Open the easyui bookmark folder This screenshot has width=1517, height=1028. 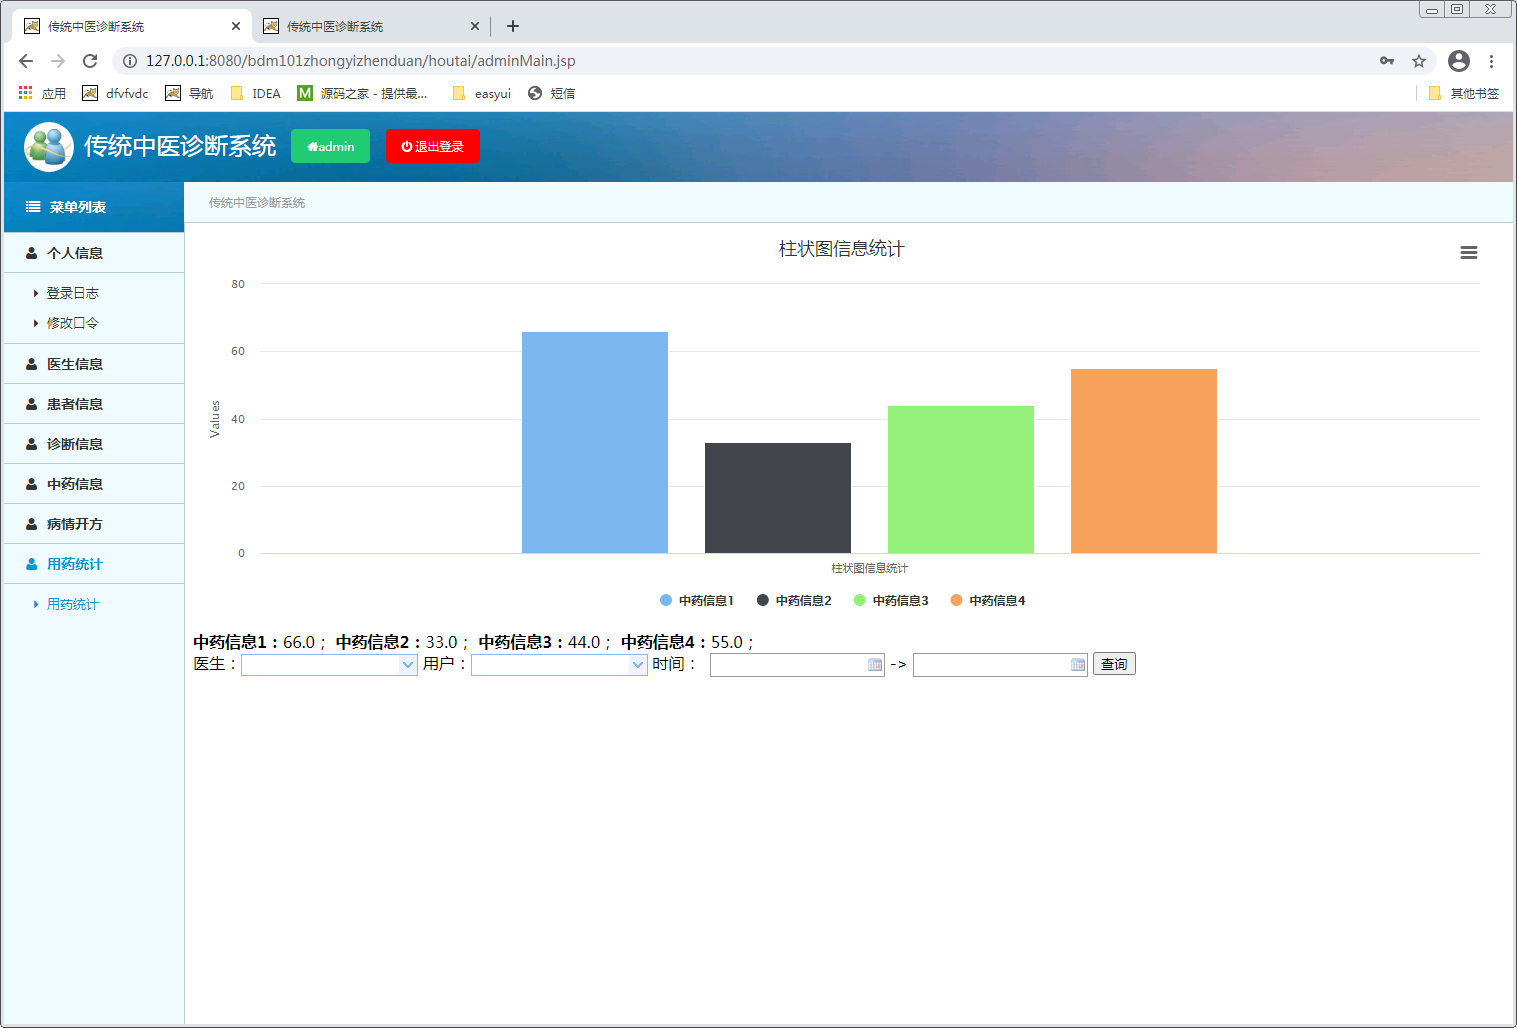pos(481,93)
